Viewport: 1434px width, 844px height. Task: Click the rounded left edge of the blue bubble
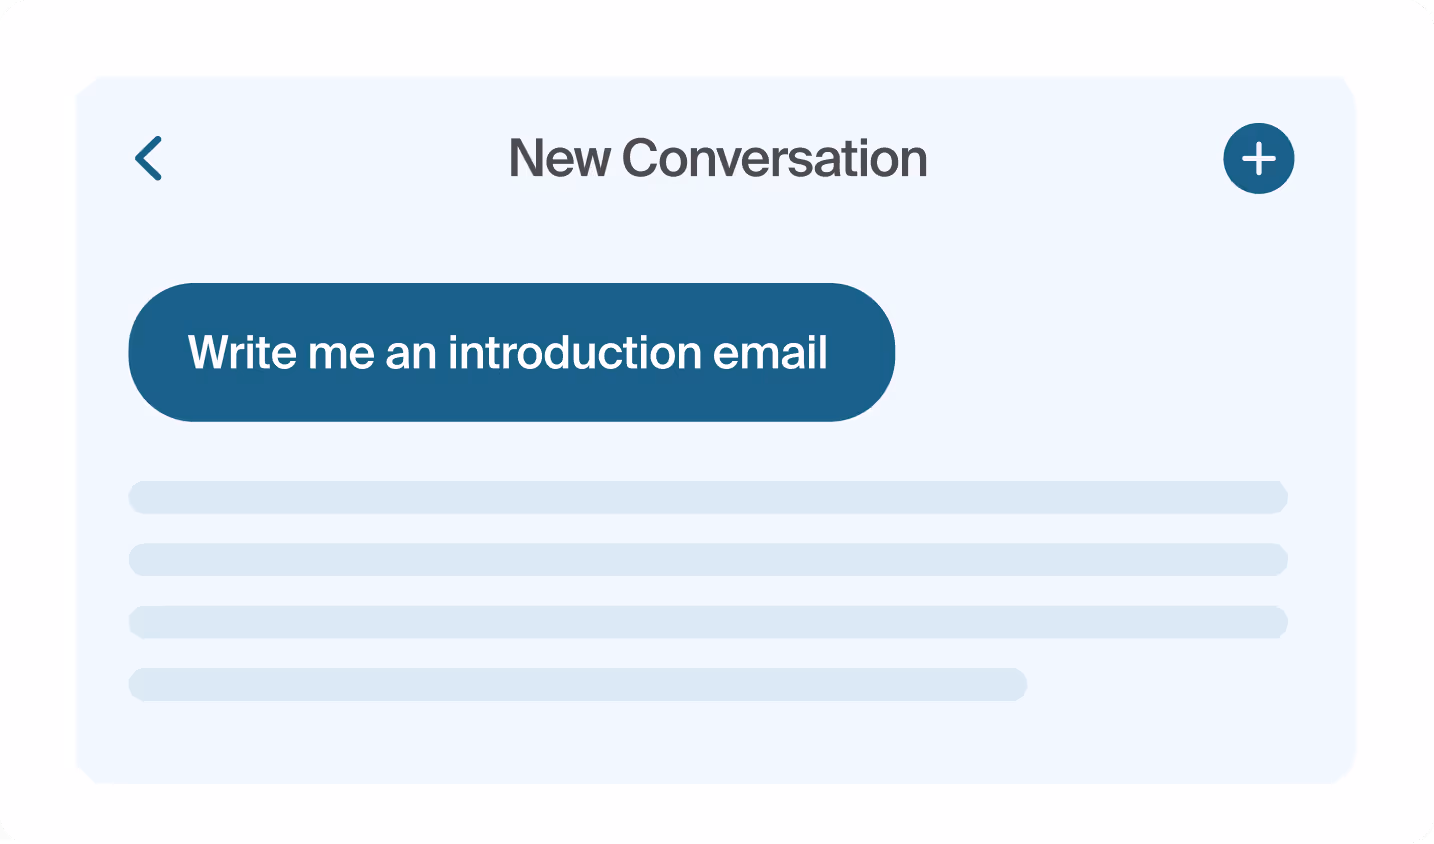click(x=150, y=352)
